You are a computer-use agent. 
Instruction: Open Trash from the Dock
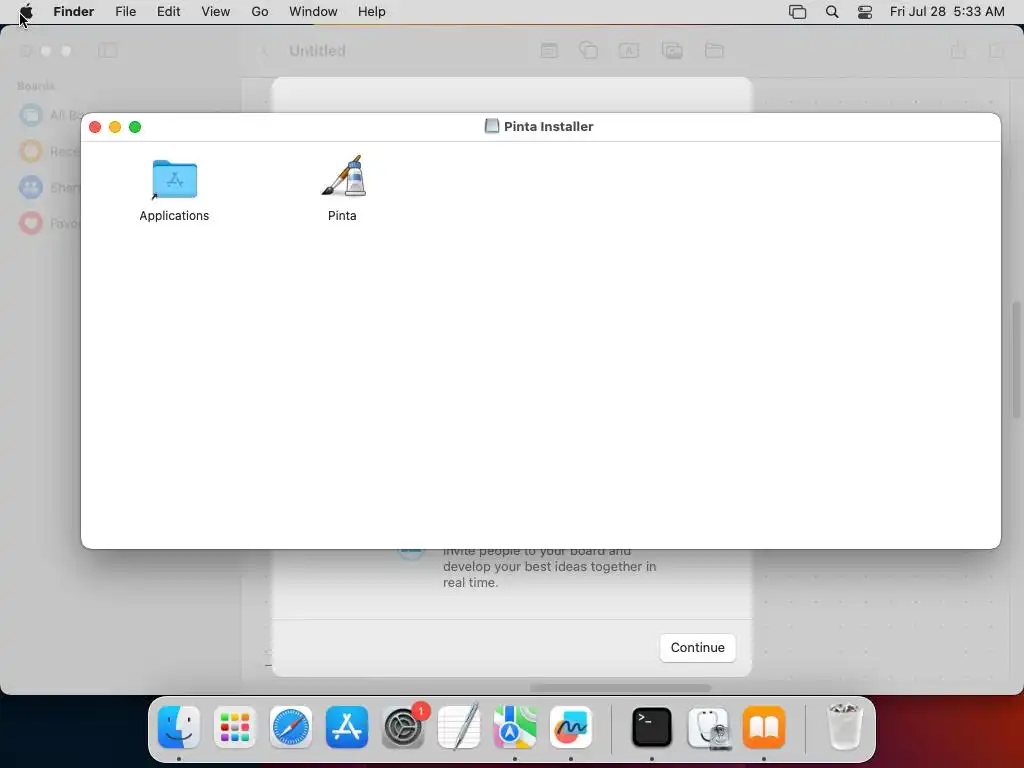pos(844,727)
